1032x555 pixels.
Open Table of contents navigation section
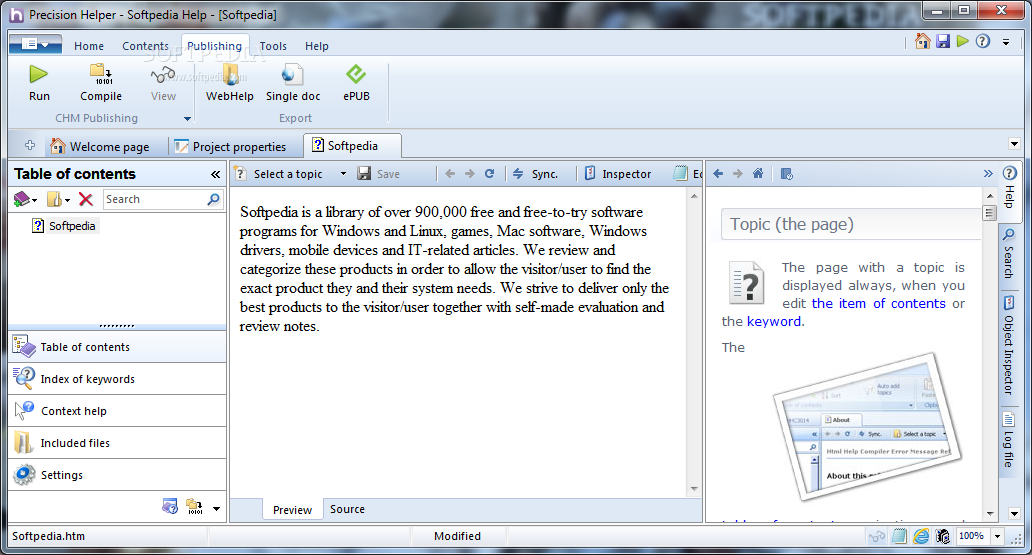click(x=117, y=347)
